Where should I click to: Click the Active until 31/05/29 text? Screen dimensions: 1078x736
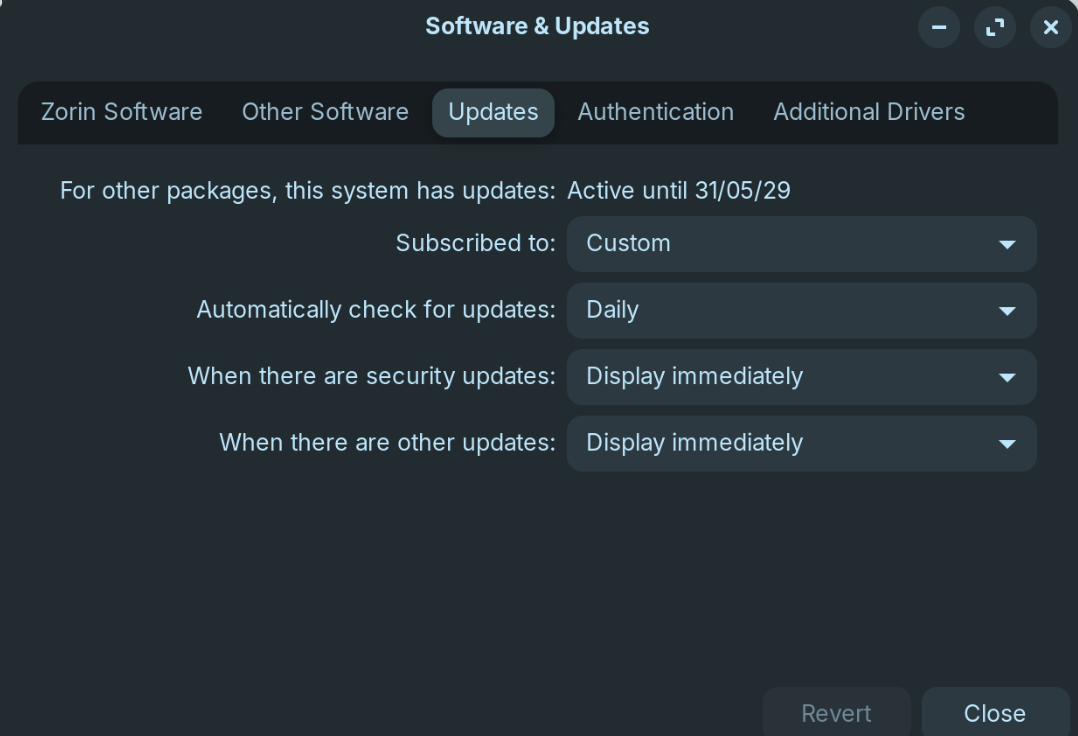click(678, 191)
